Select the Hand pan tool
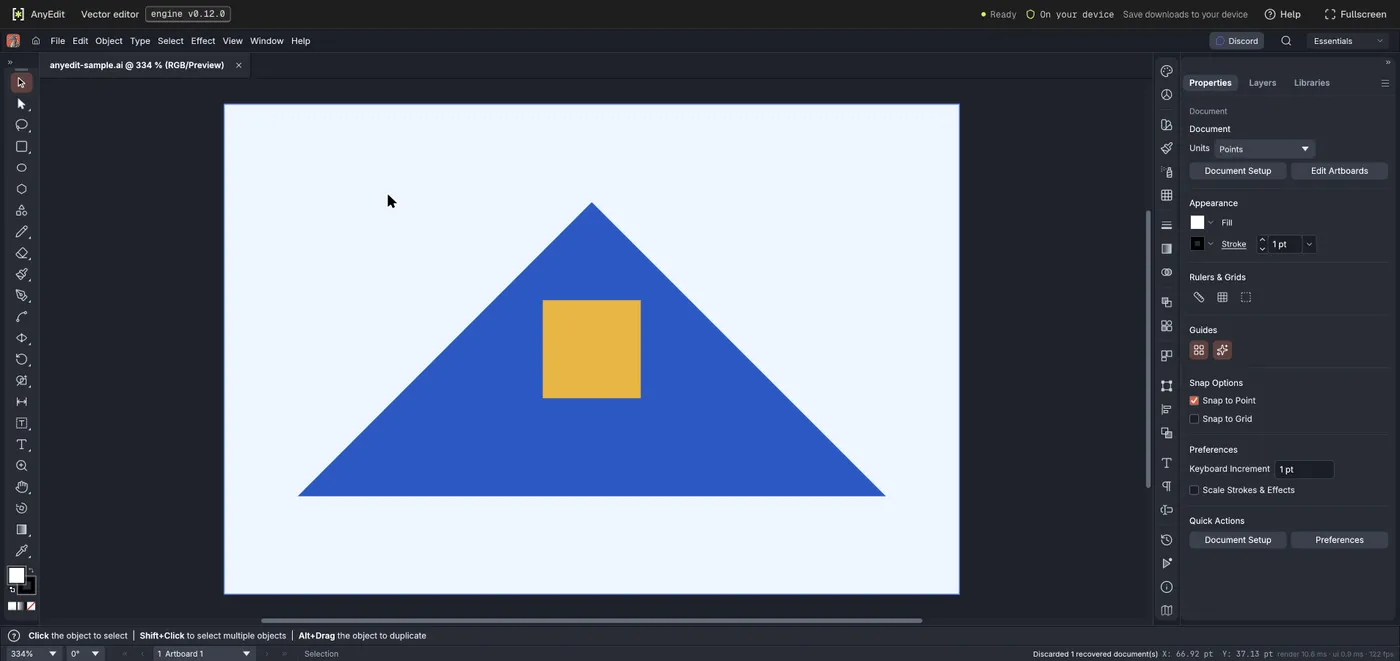The image size is (1400, 661). tap(21, 487)
